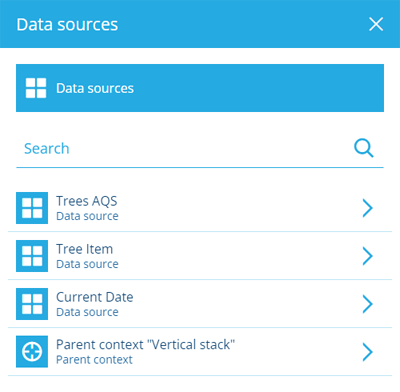Expand Trees AQS with its chevron
Viewport: 400px width, 392px height.
pyautogui.click(x=367, y=208)
